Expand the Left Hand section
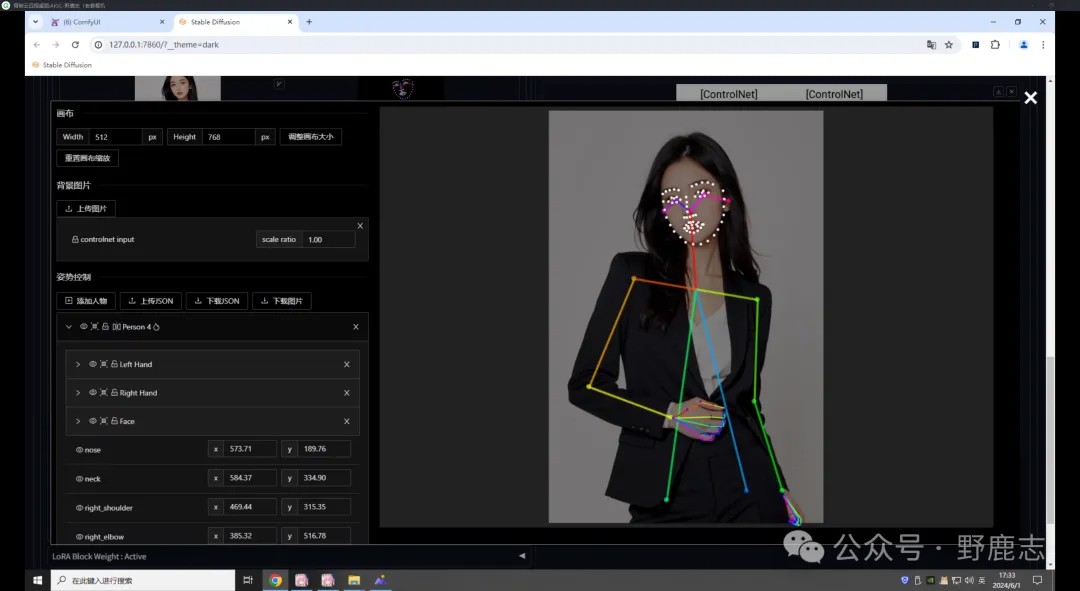Viewport: 1080px width, 591px height. pyautogui.click(x=78, y=364)
